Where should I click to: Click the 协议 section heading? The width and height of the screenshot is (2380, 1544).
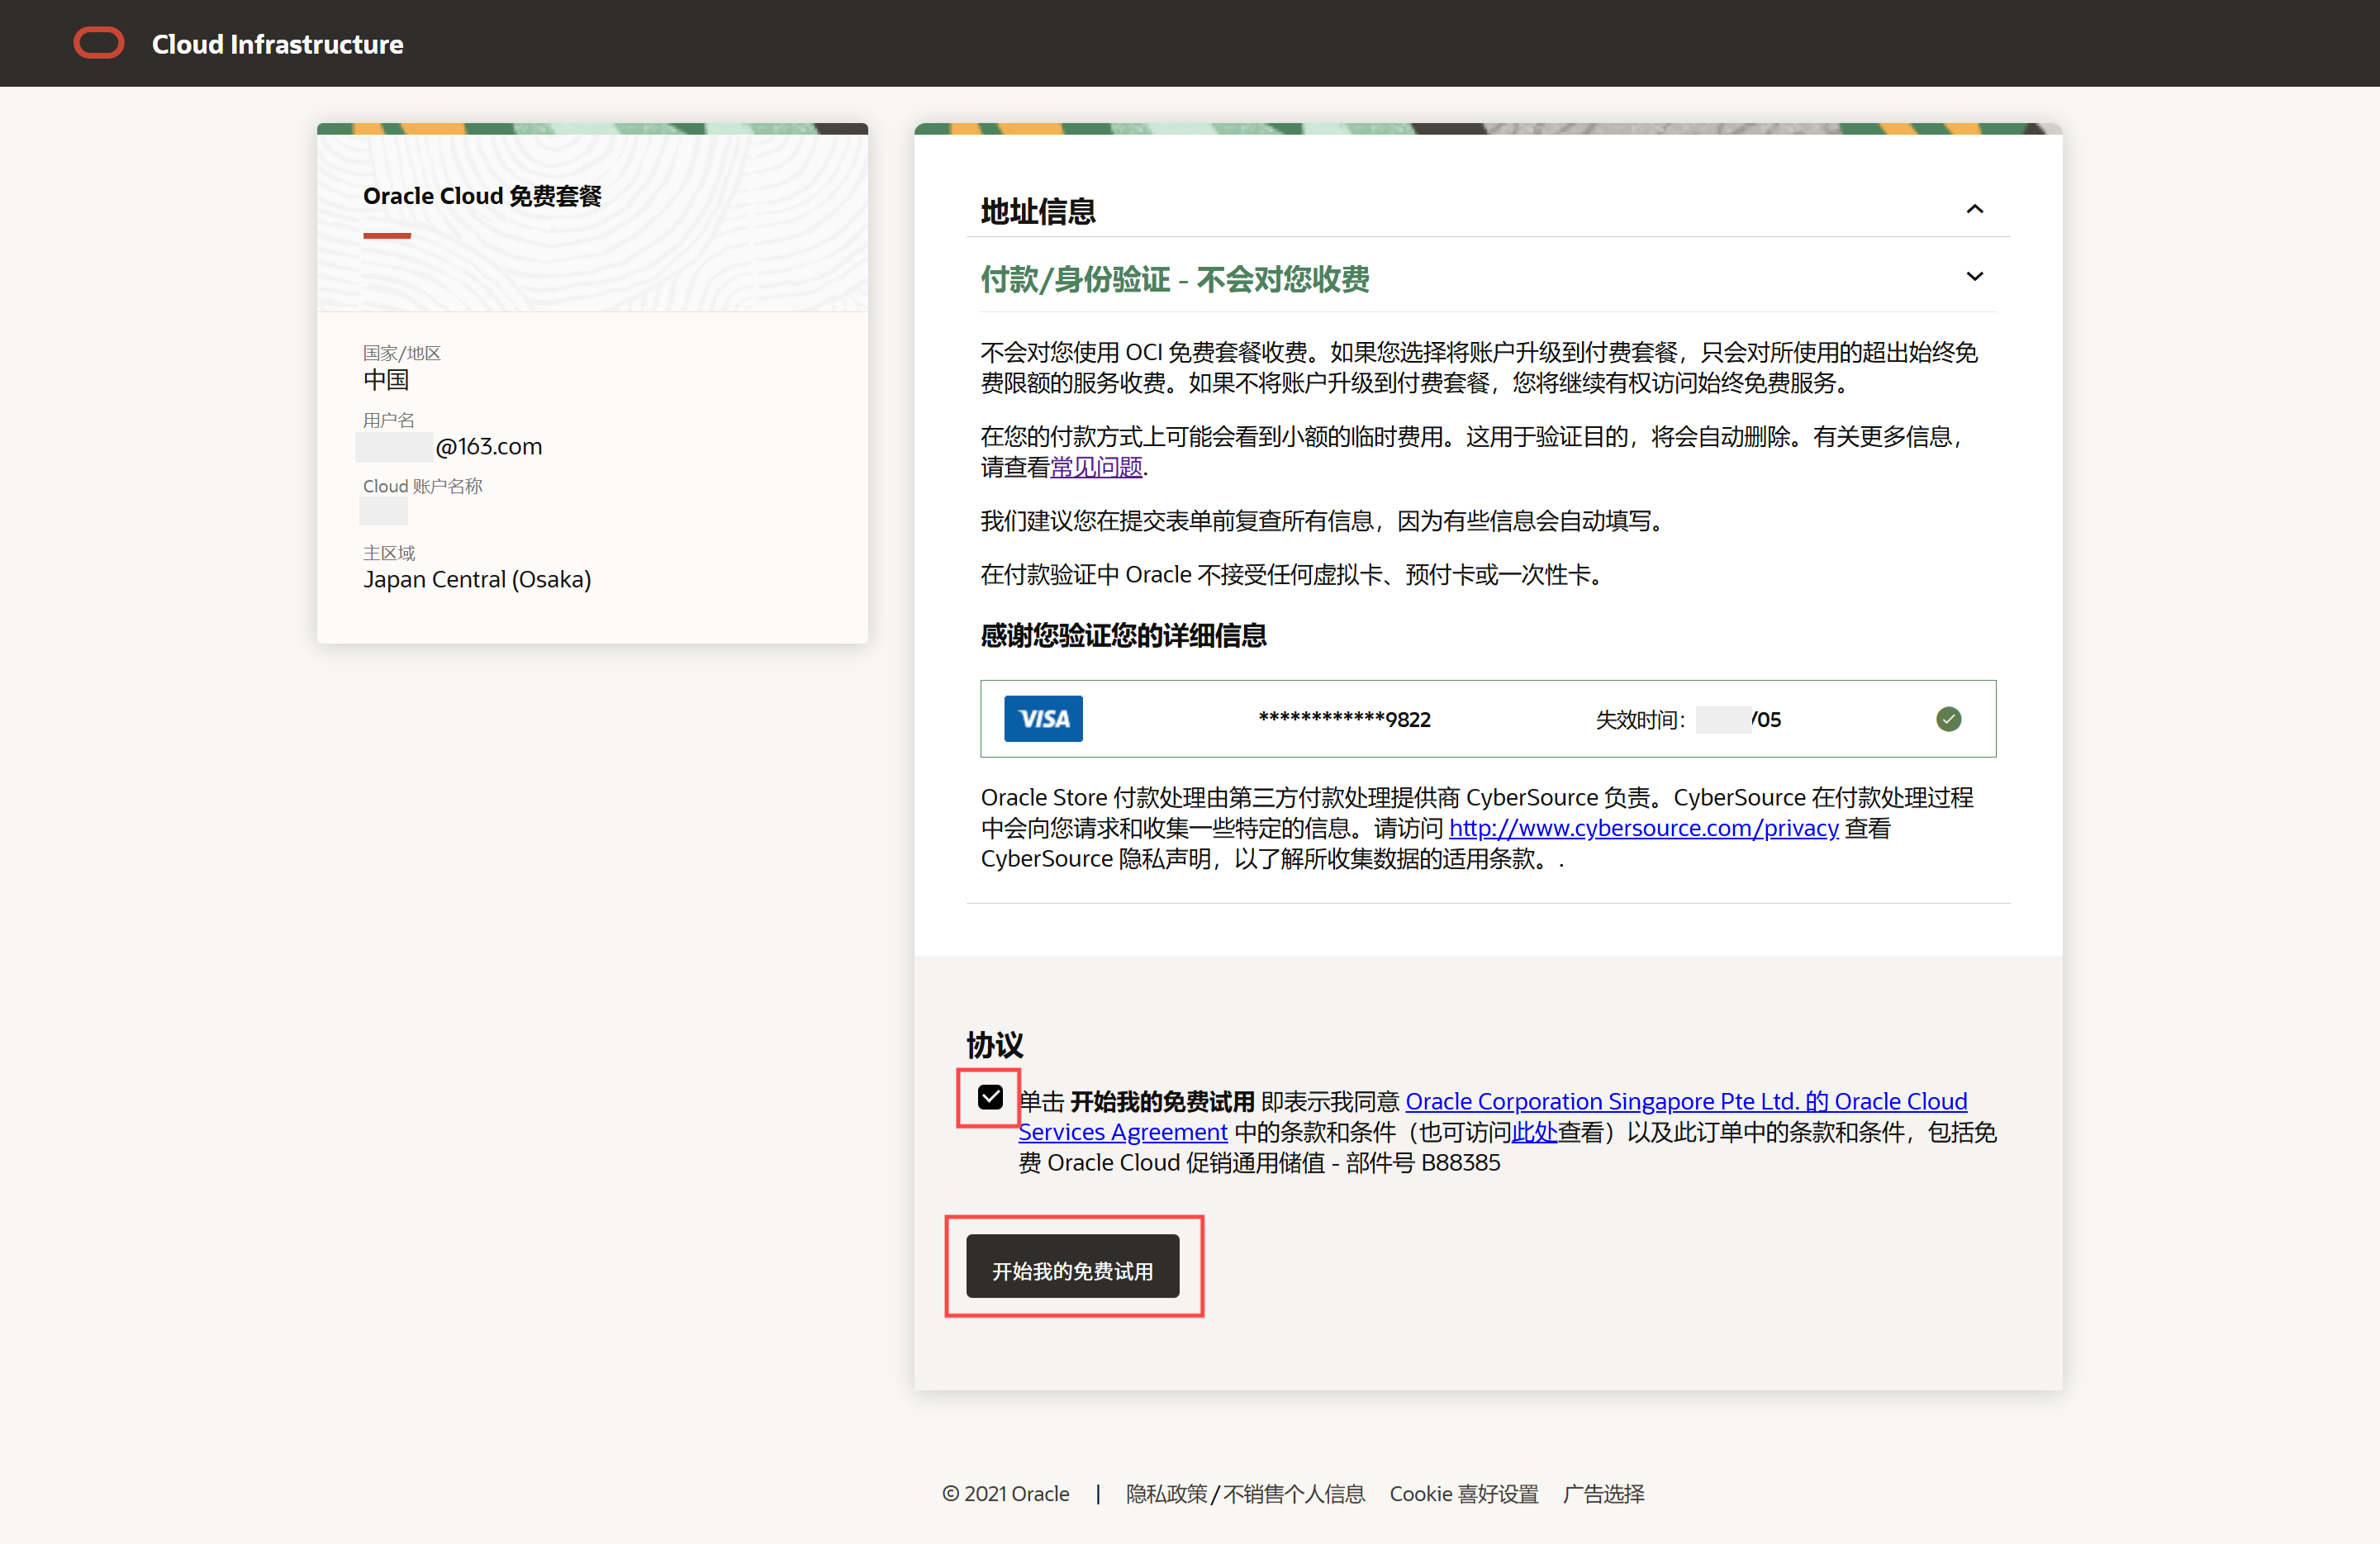coord(994,1045)
